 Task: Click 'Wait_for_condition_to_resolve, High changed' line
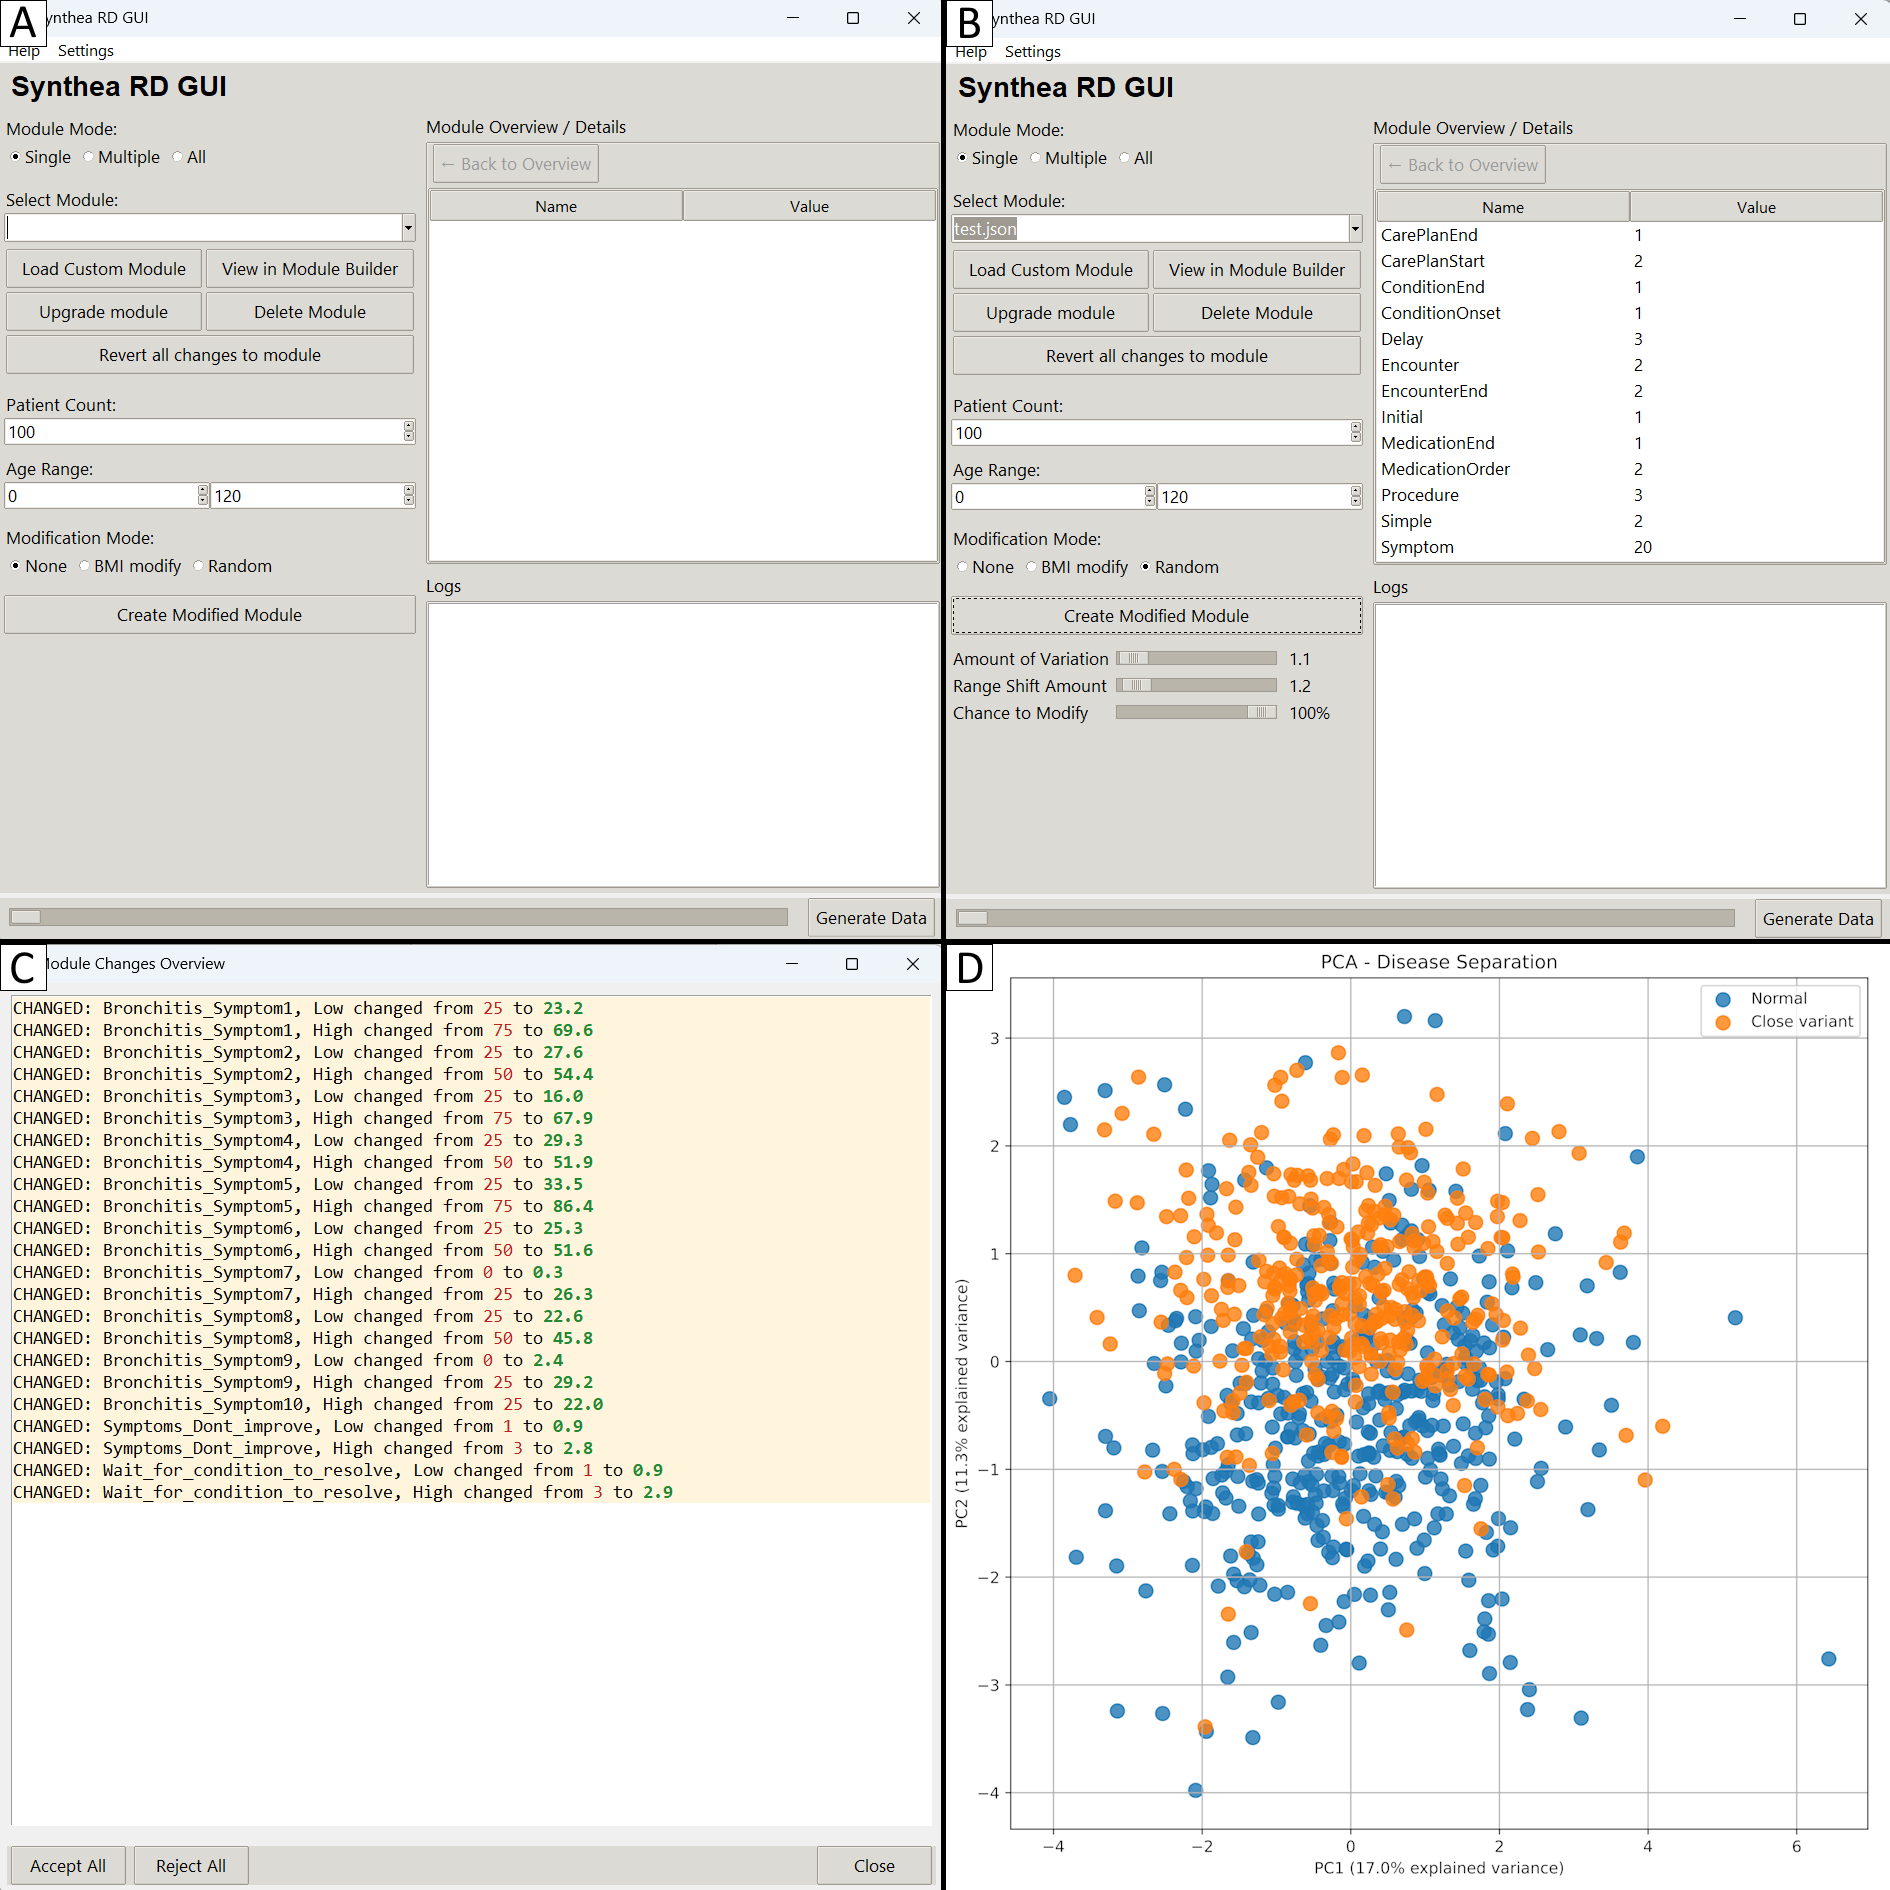coord(343,1492)
